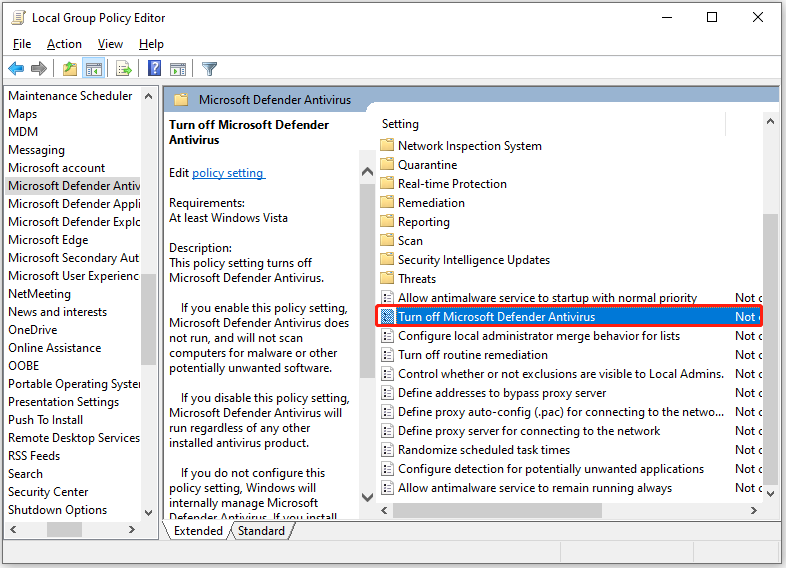
Task: Select Remote Desktop Services in the tree
Action: click(x=74, y=438)
